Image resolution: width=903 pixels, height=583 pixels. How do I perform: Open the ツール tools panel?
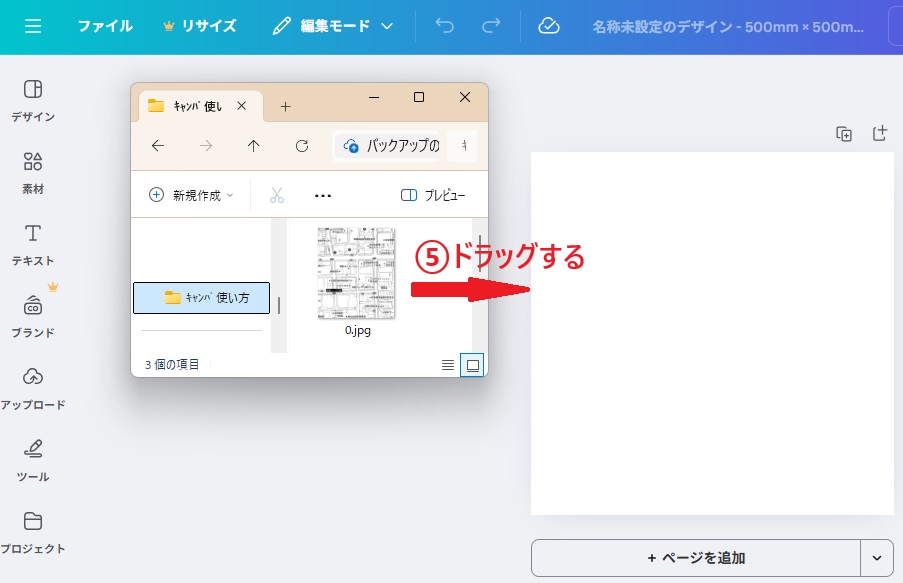(x=33, y=460)
